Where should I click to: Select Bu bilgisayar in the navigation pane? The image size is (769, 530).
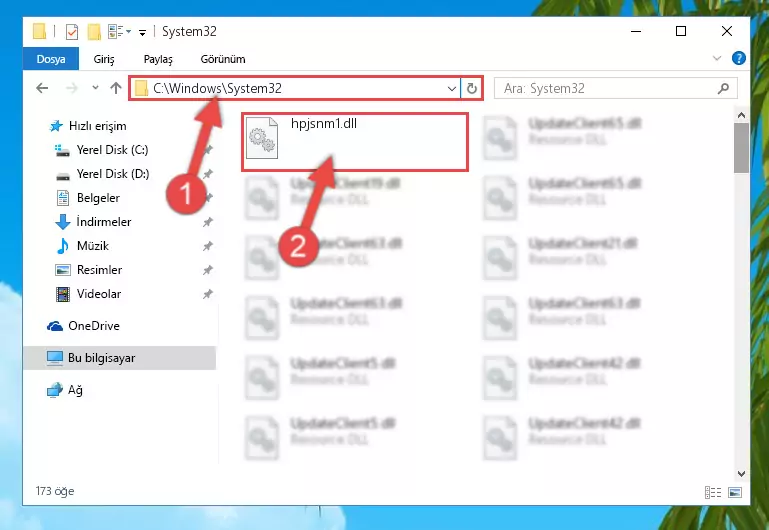(119, 358)
